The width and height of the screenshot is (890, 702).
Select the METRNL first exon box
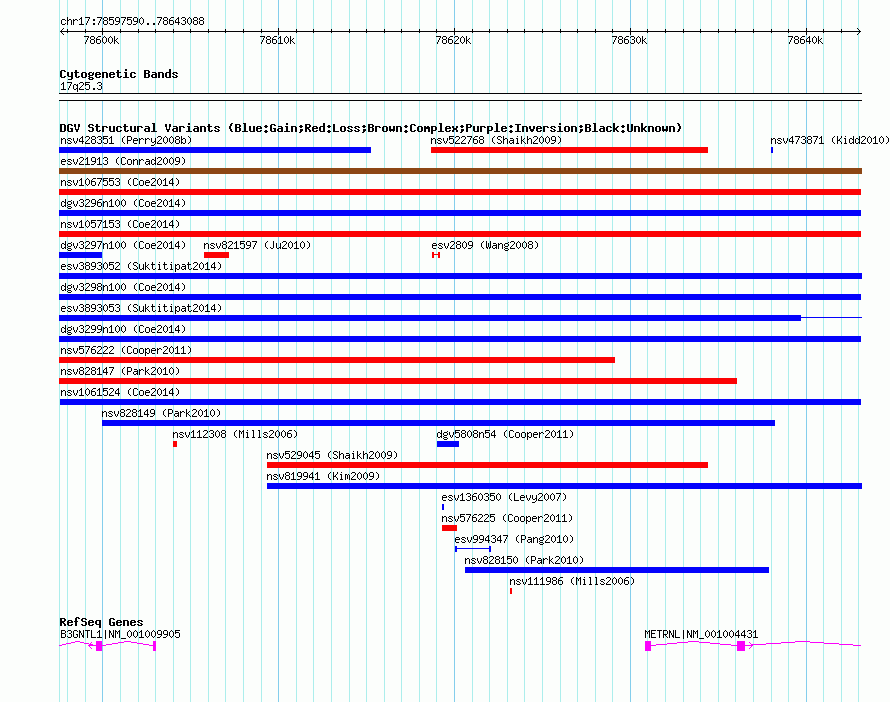point(648,646)
